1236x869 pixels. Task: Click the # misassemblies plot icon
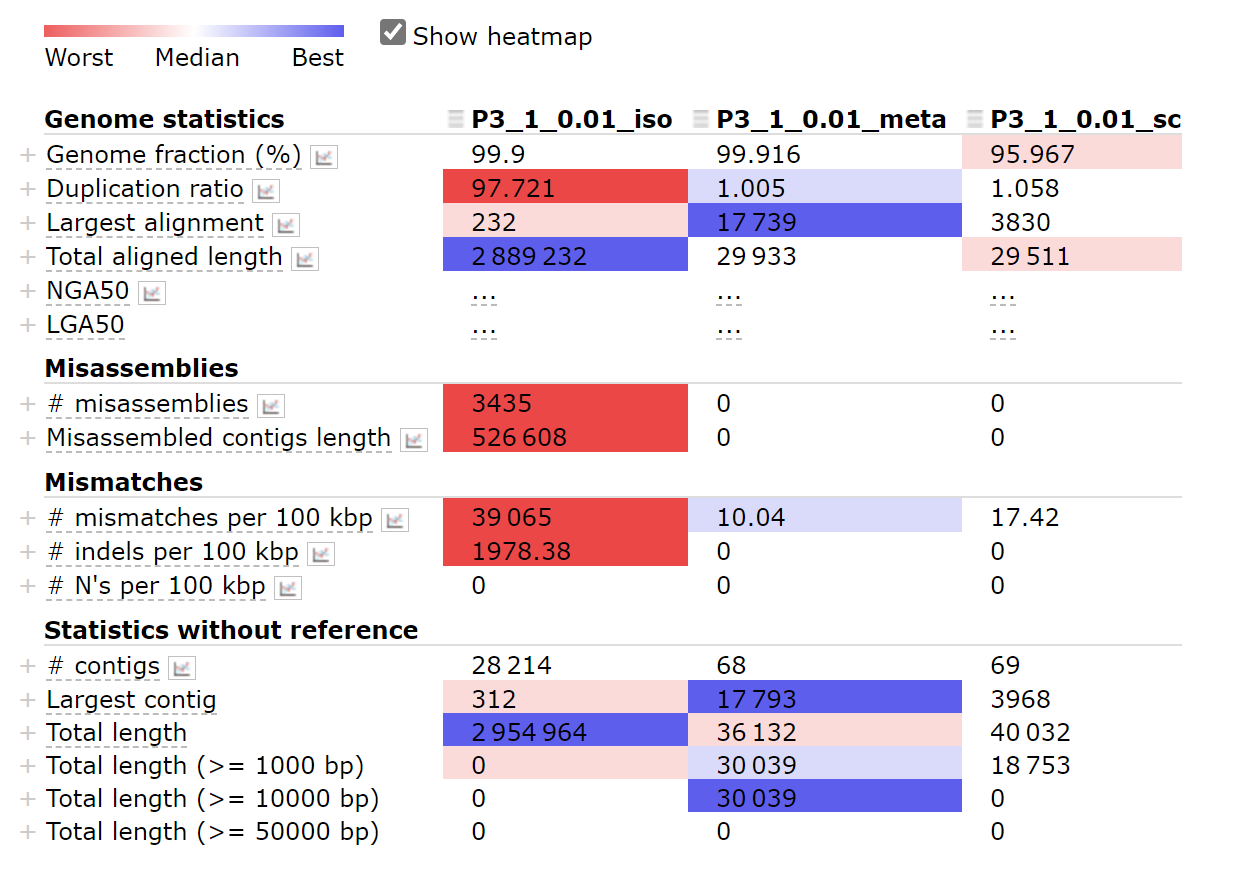pyautogui.click(x=271, y=406)
